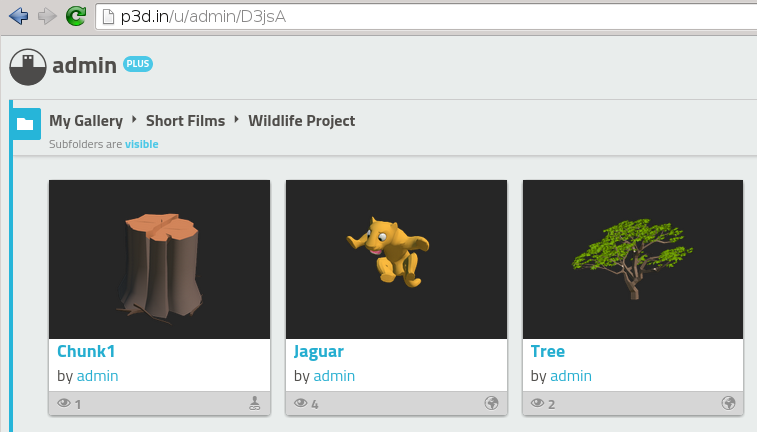Go back with the browser back arrow
Screen dimensions: 757x432
(19, 16)
